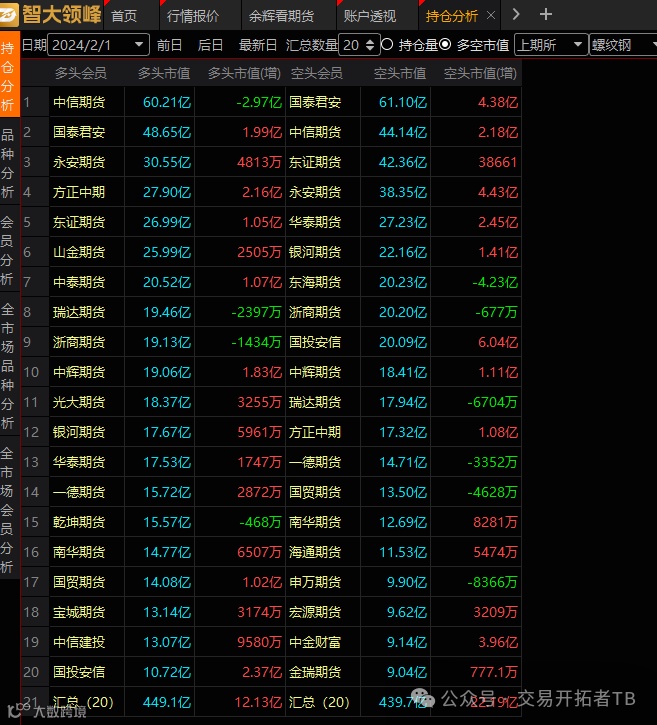This screenshot has height=725, width=657.
Task: Go to next day with 后日
Action: pyautogui.click(x=210, y=45)
